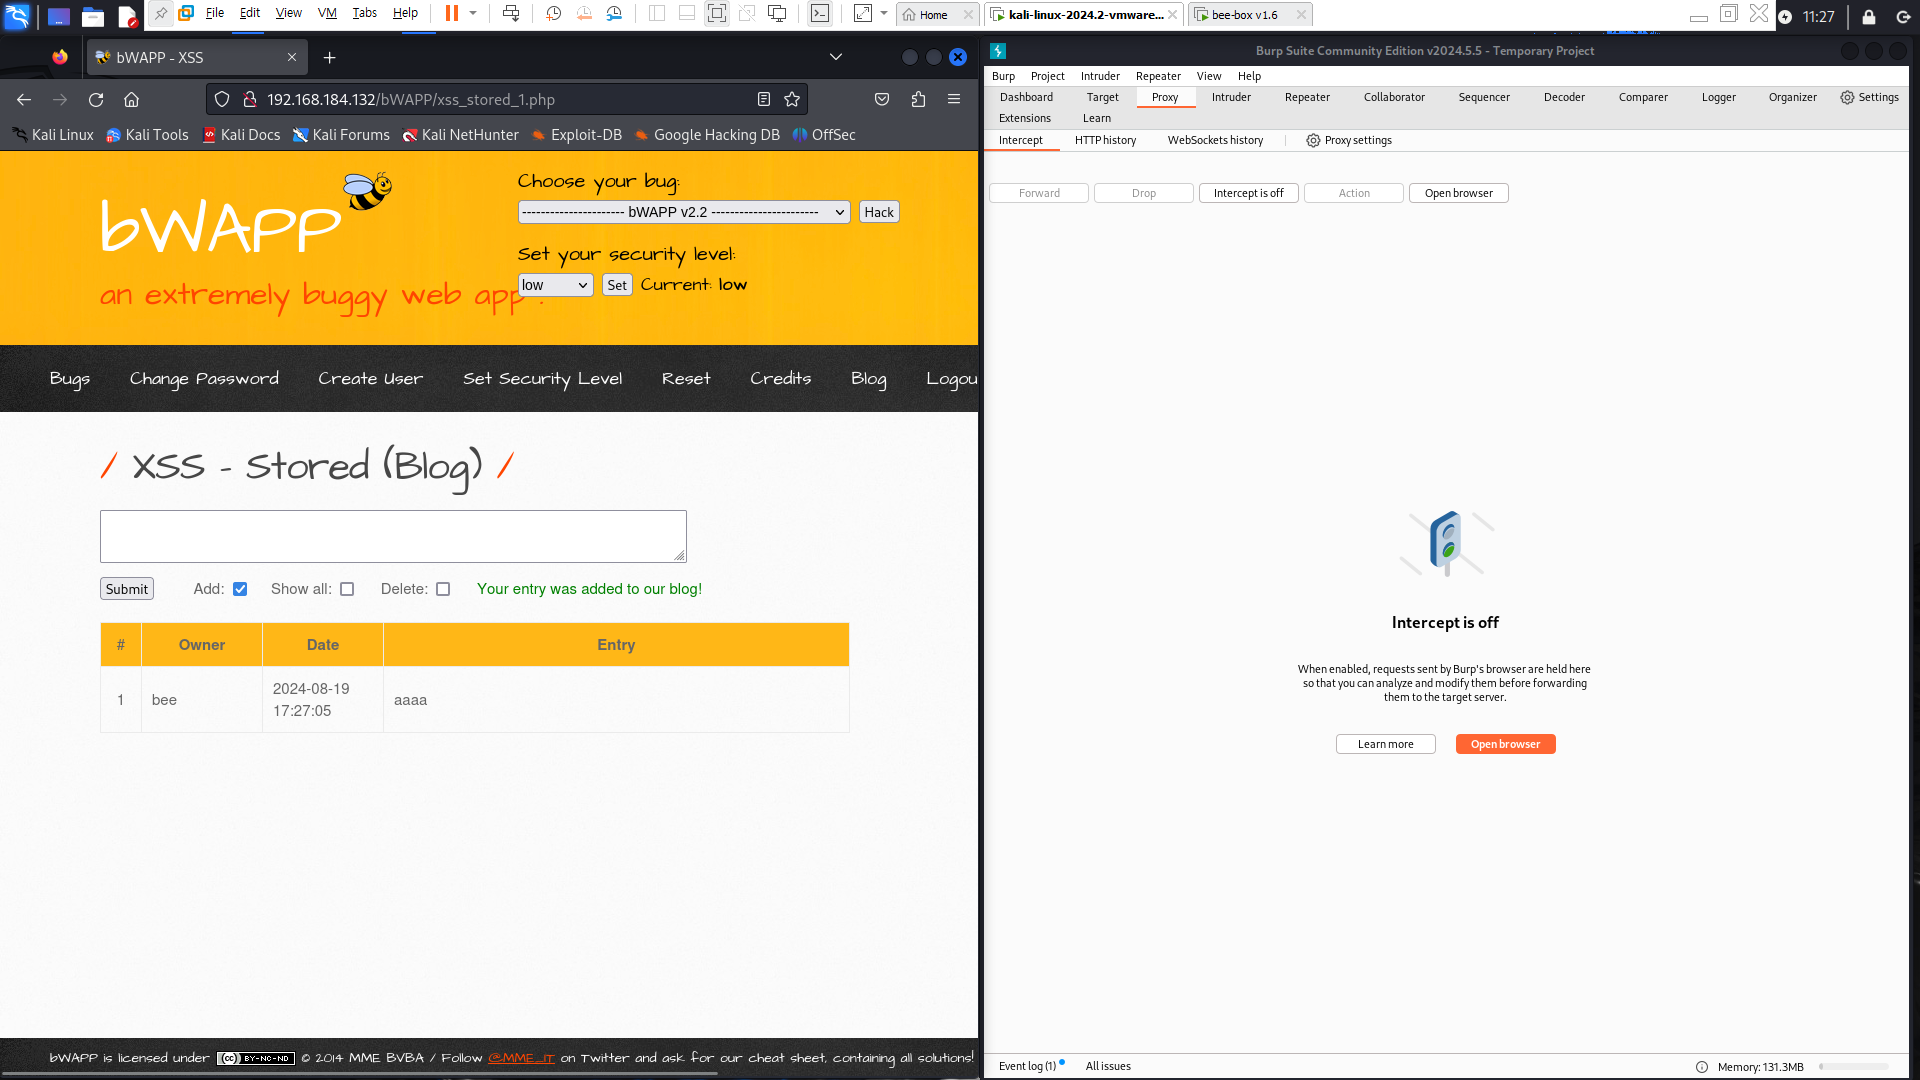1920x1080 pixels.
Task: Reload the page in Firefox
Action: (96, 99)
